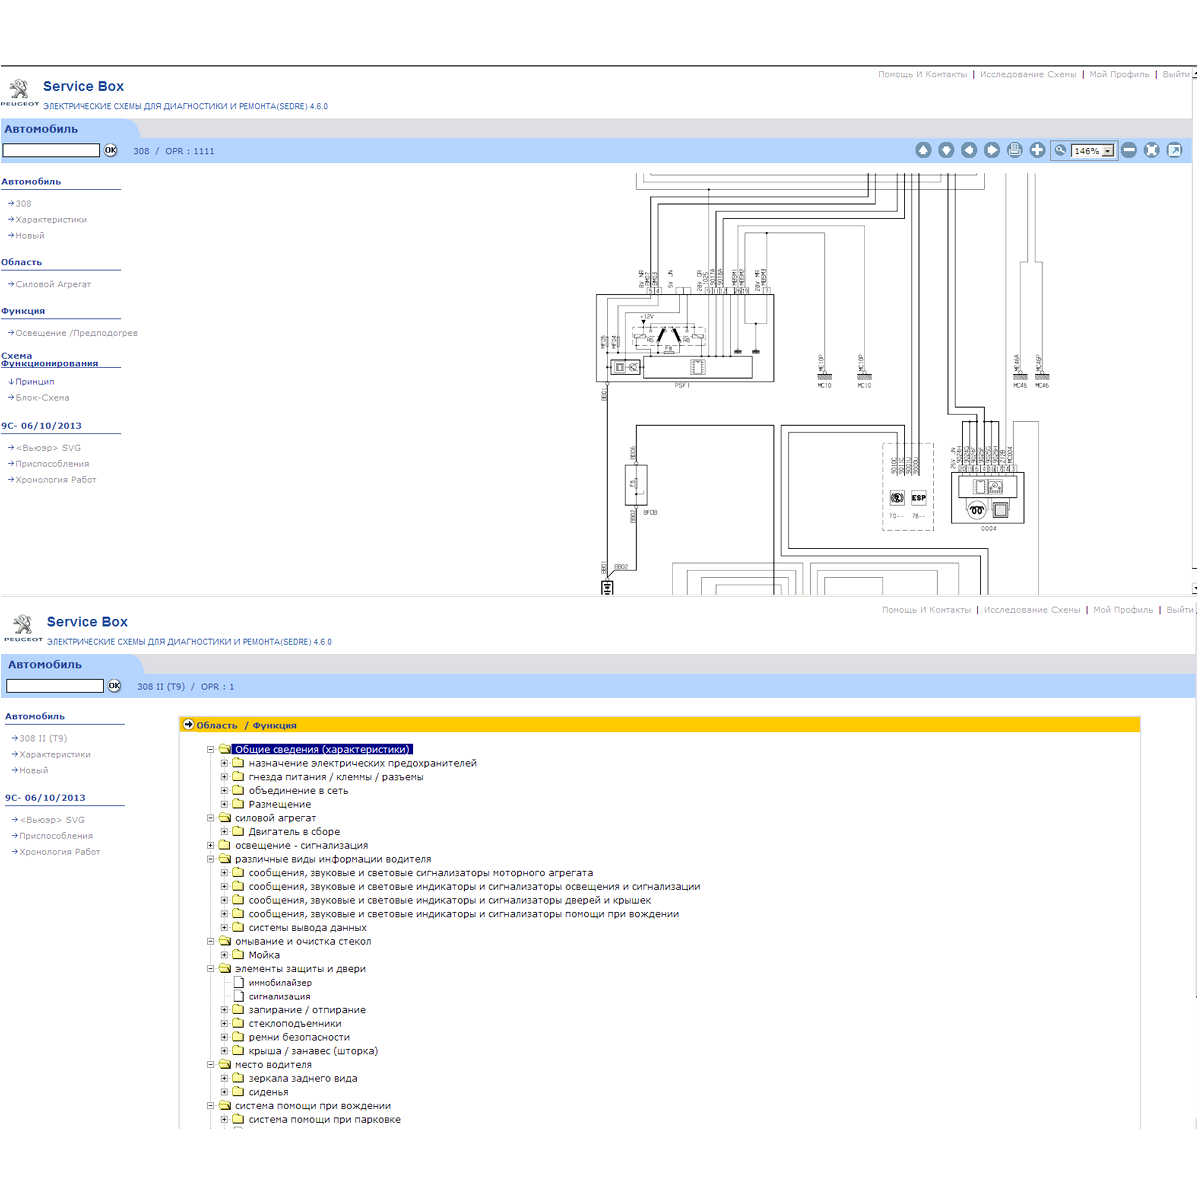Collapse the 'силовой агрегат' tree node
This screenshot has width=1200, height=1200.
point(211,818)
